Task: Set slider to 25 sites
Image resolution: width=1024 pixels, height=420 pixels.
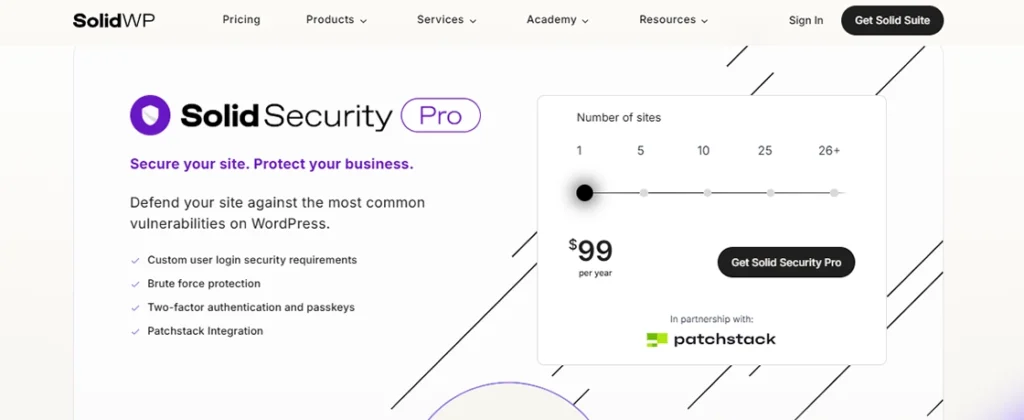Action: (x=771, y=193)
